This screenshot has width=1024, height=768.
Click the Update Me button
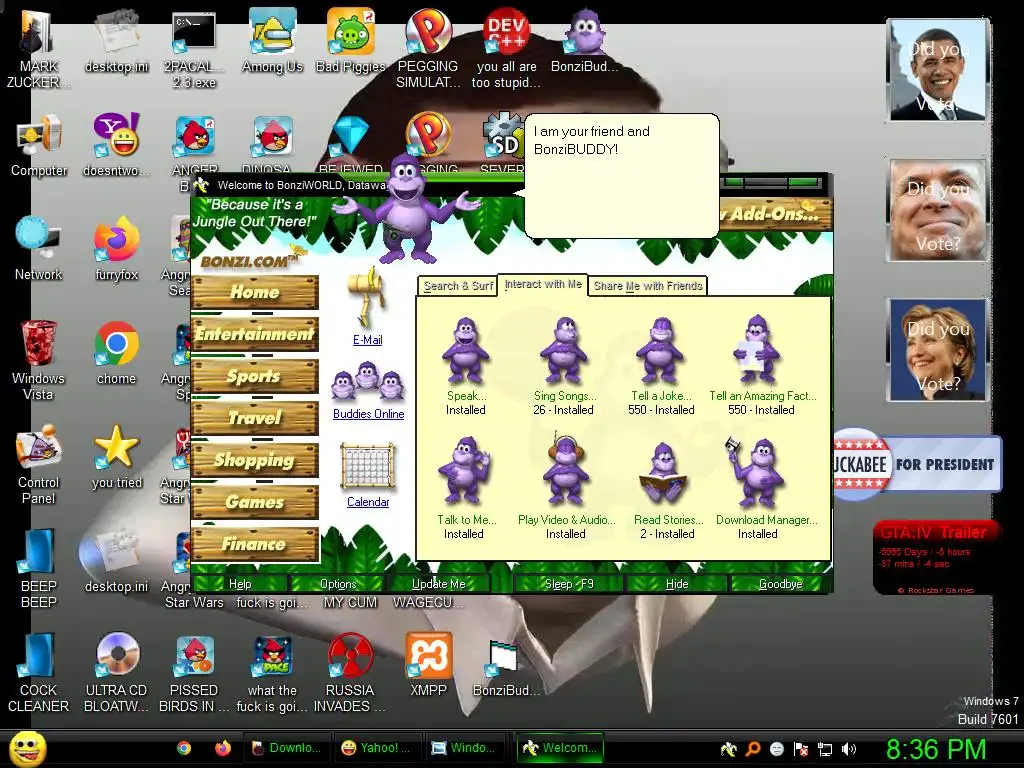point(438,583)
